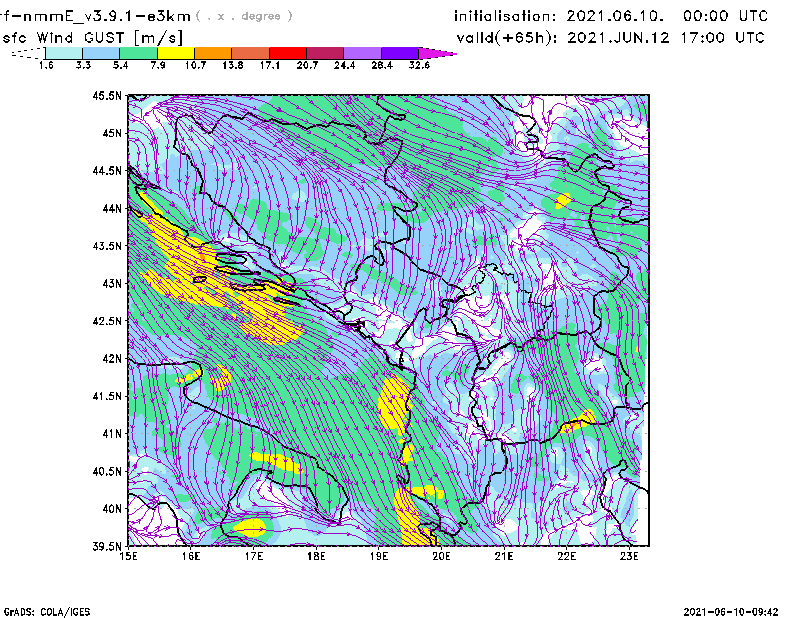
Task: Click the '45.5N' latitude label
Action: coord(107,95)
